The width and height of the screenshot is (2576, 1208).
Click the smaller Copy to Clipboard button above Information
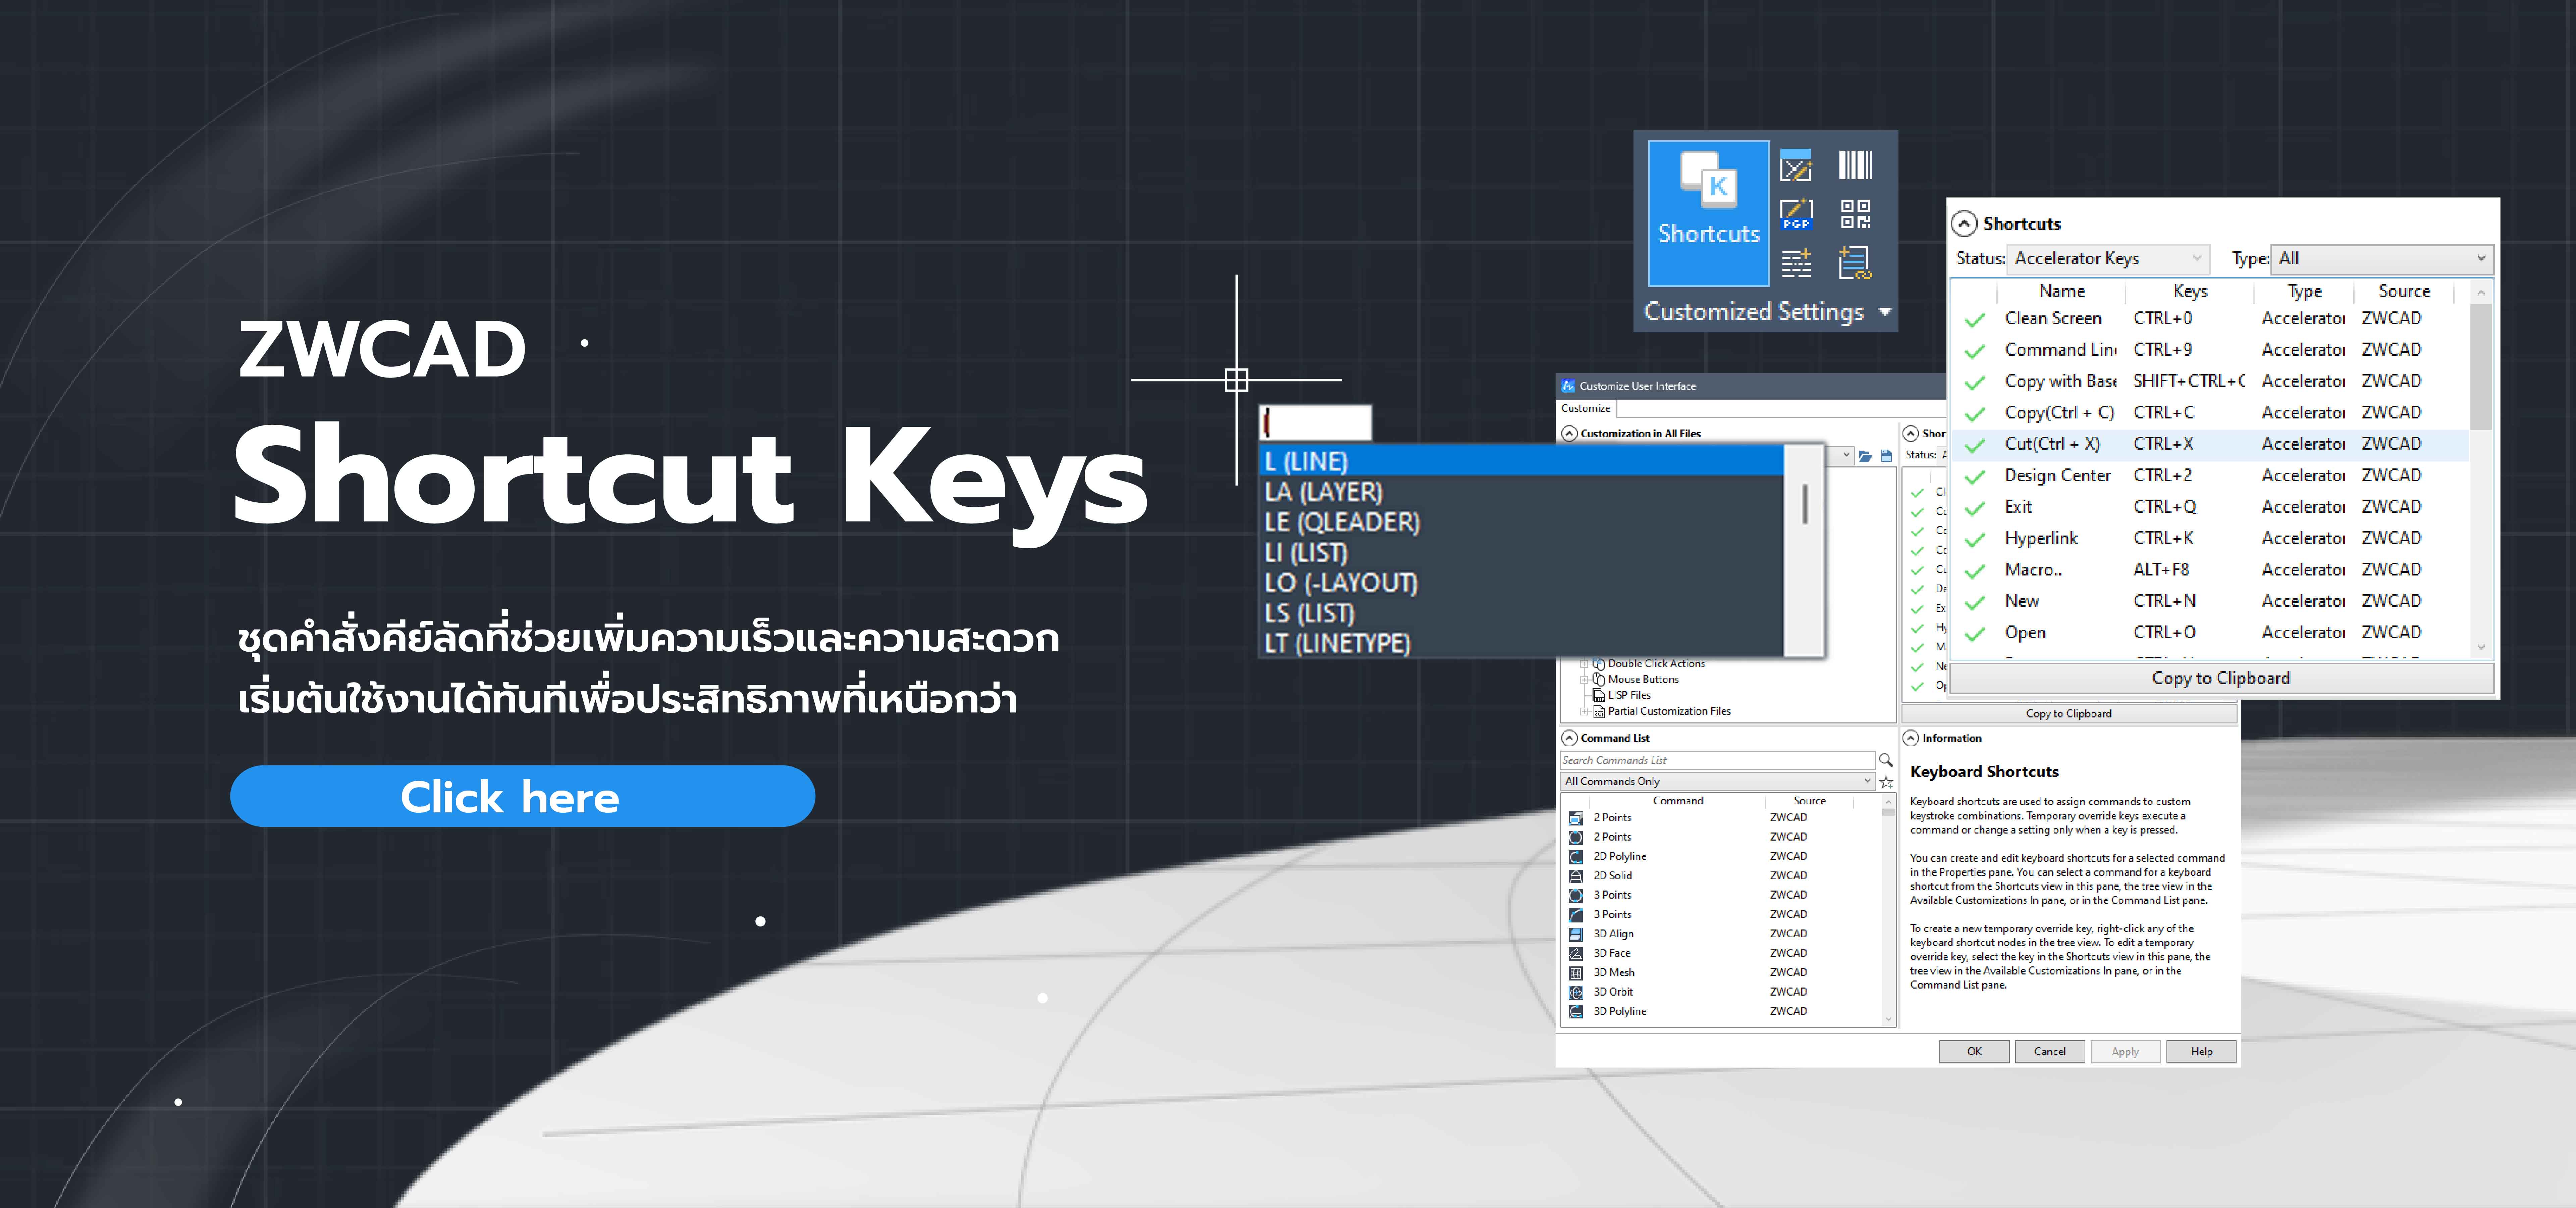click(2069, 714)
